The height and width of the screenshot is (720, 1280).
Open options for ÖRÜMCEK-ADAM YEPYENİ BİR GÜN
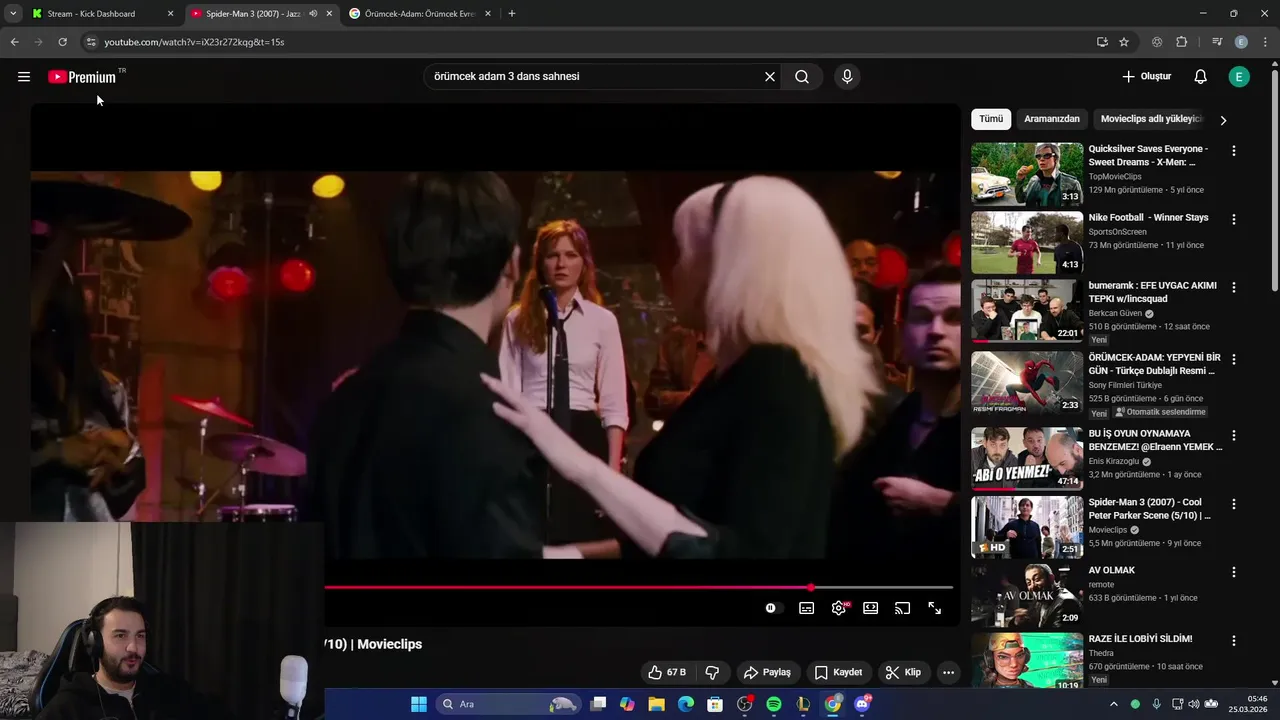pyautogui.click(x=1233, y=359)
